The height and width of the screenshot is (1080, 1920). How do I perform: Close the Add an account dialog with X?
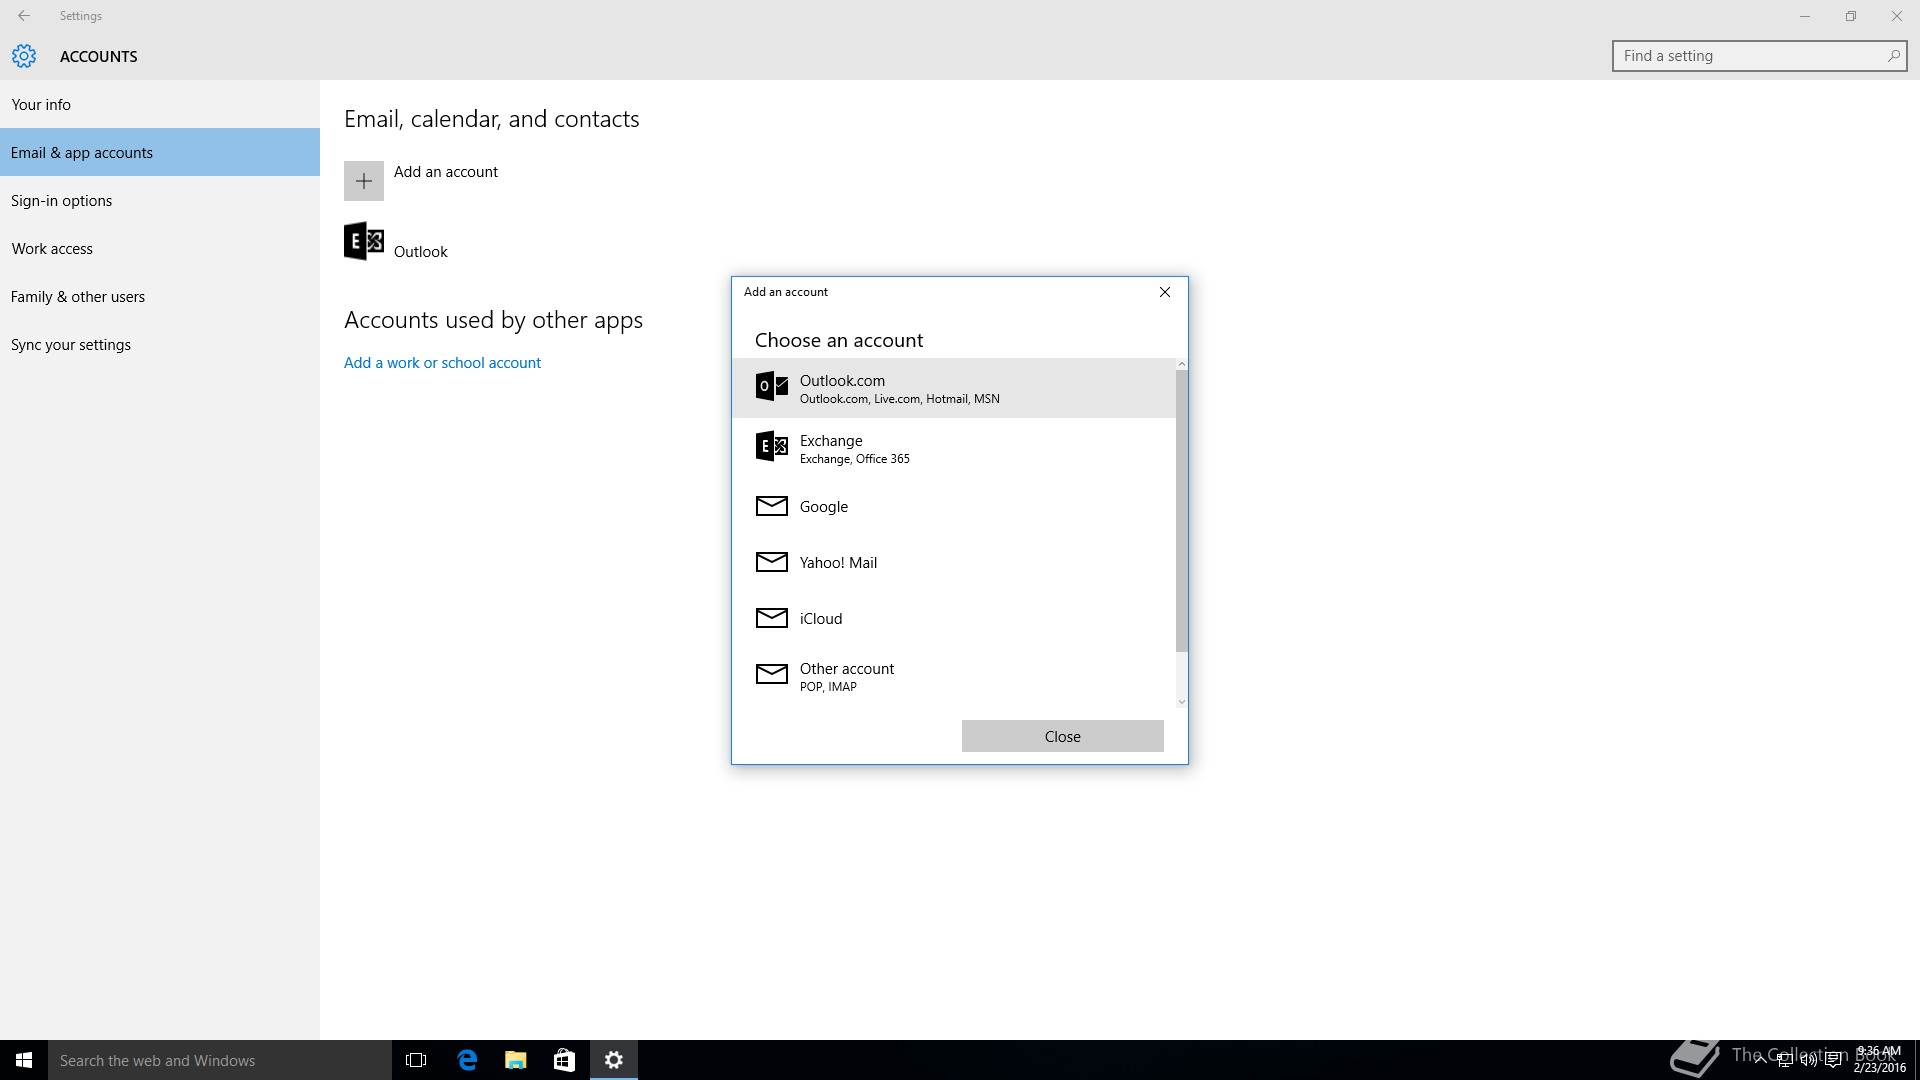pyautogui.click(x=1165, y=292)
